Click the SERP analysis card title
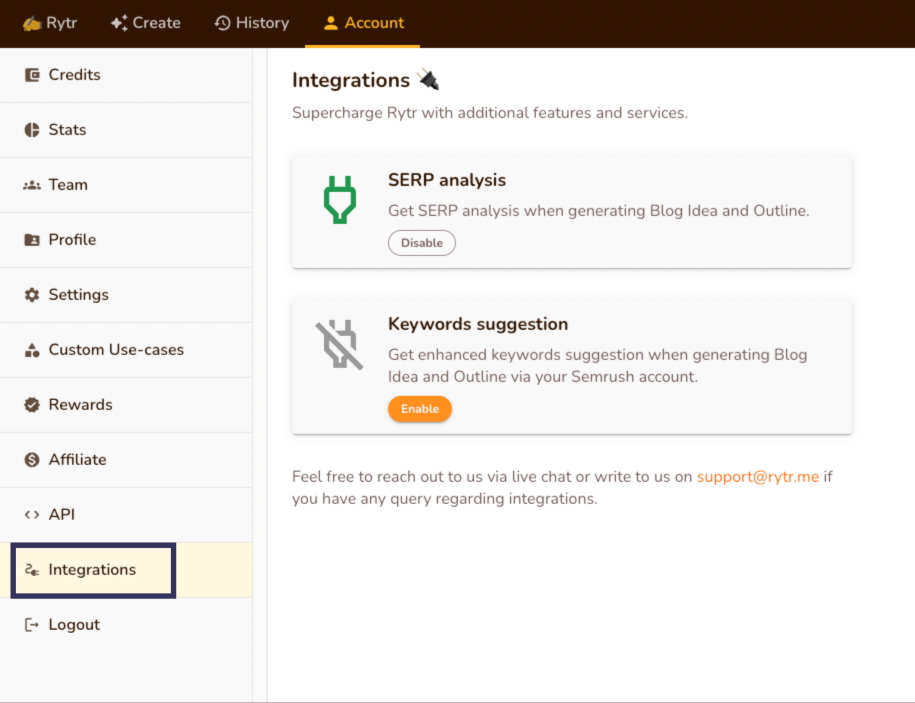This screenshot has height=703, width=915. coord(447,180)
